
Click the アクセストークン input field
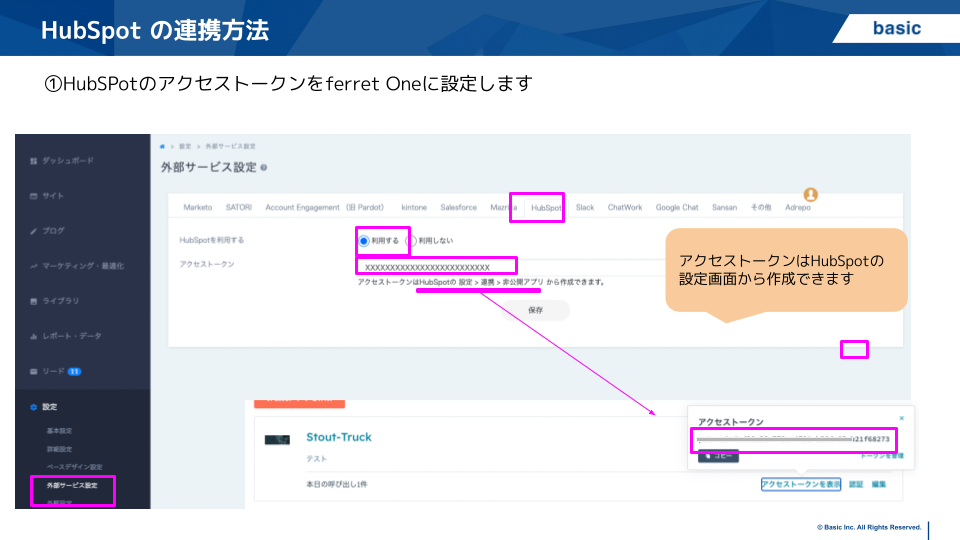(x=511, y=268)
